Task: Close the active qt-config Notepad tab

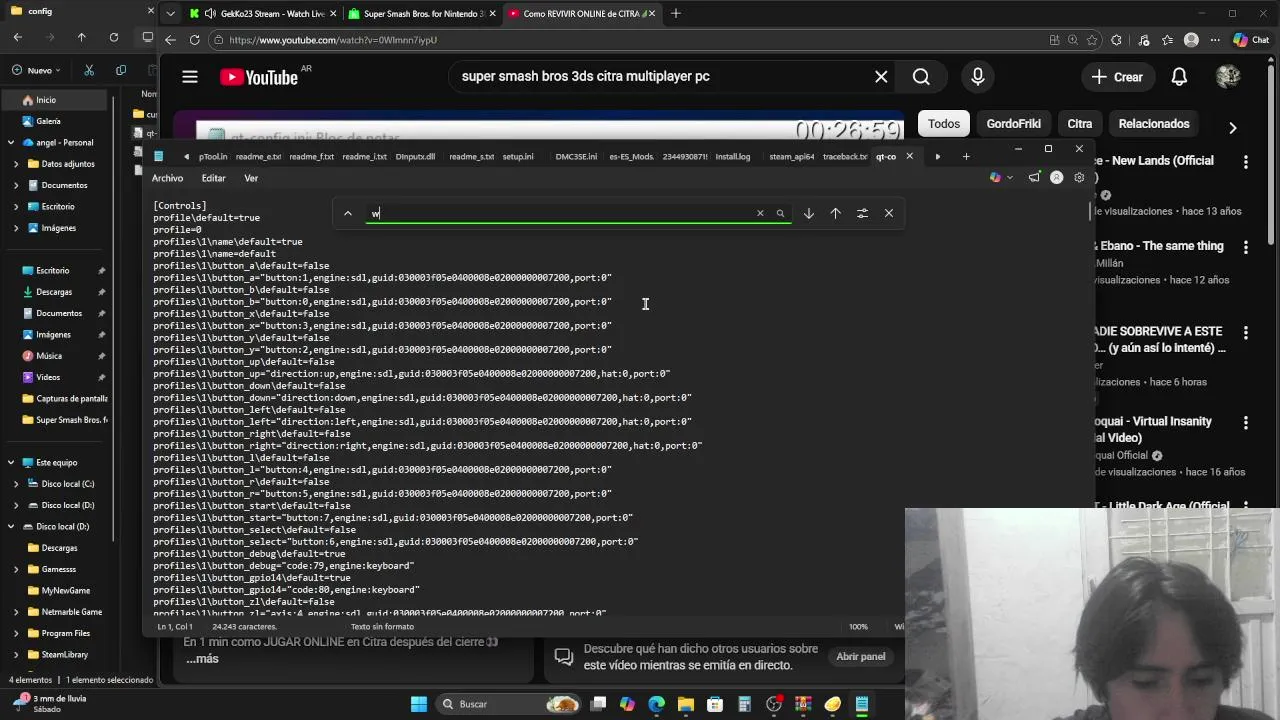Action: coord(909,156)
